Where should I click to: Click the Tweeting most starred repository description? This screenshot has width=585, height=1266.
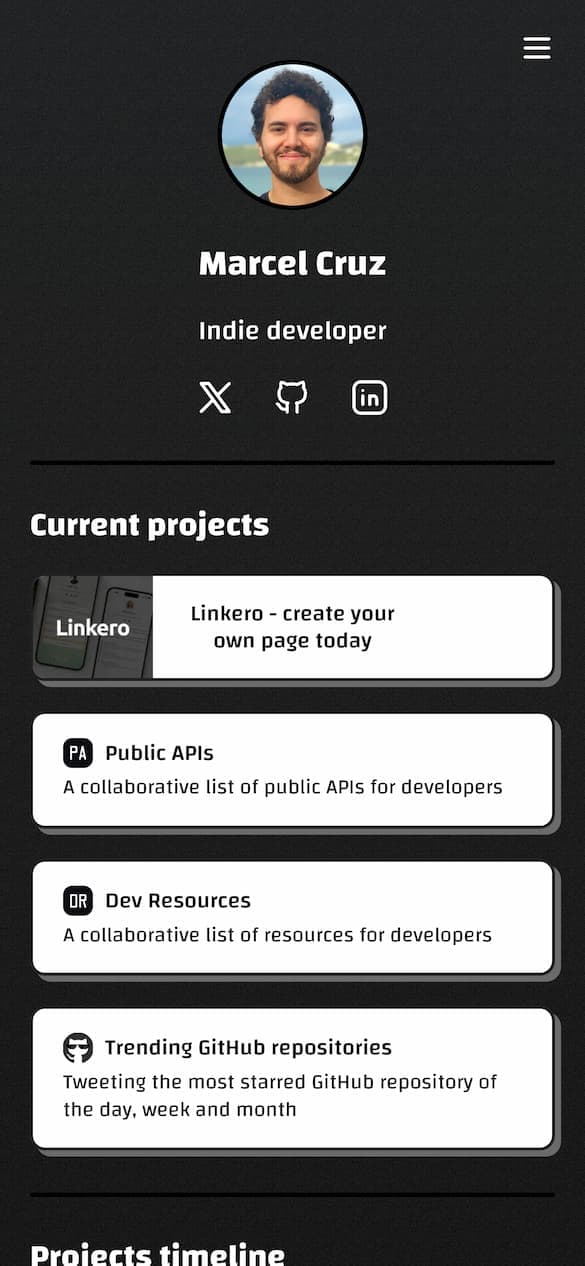(280, 1095)
